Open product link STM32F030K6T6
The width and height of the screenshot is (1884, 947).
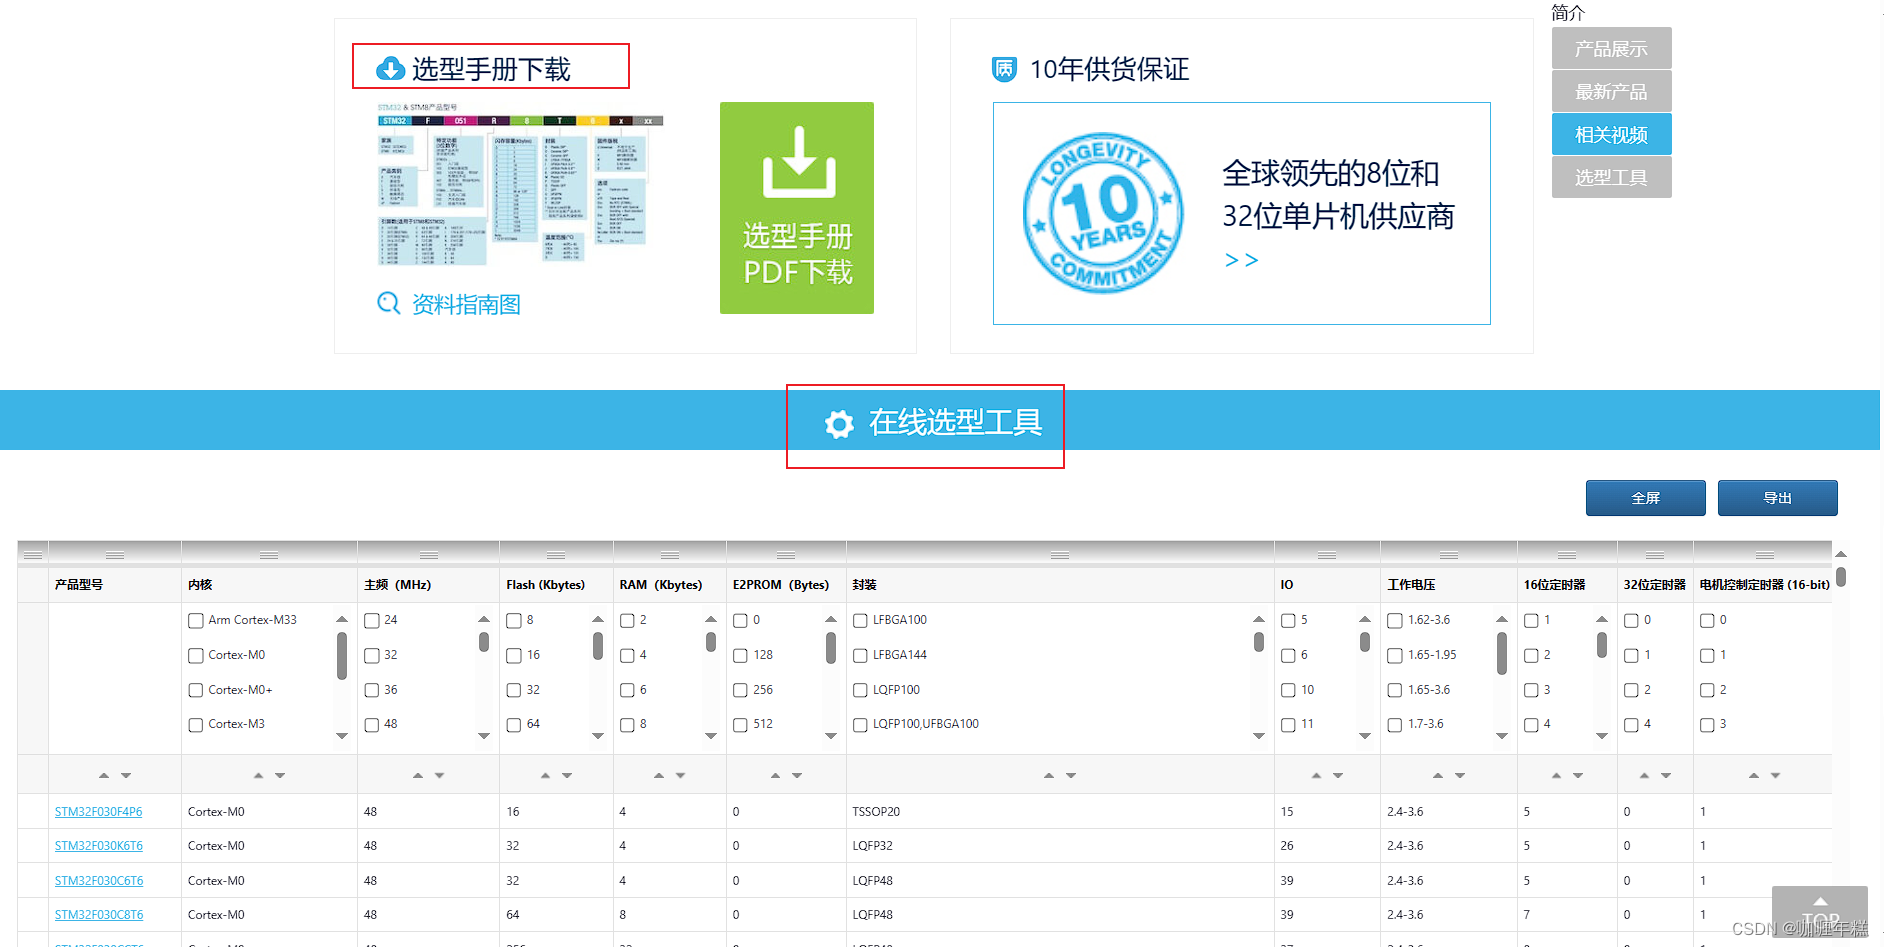99,846
